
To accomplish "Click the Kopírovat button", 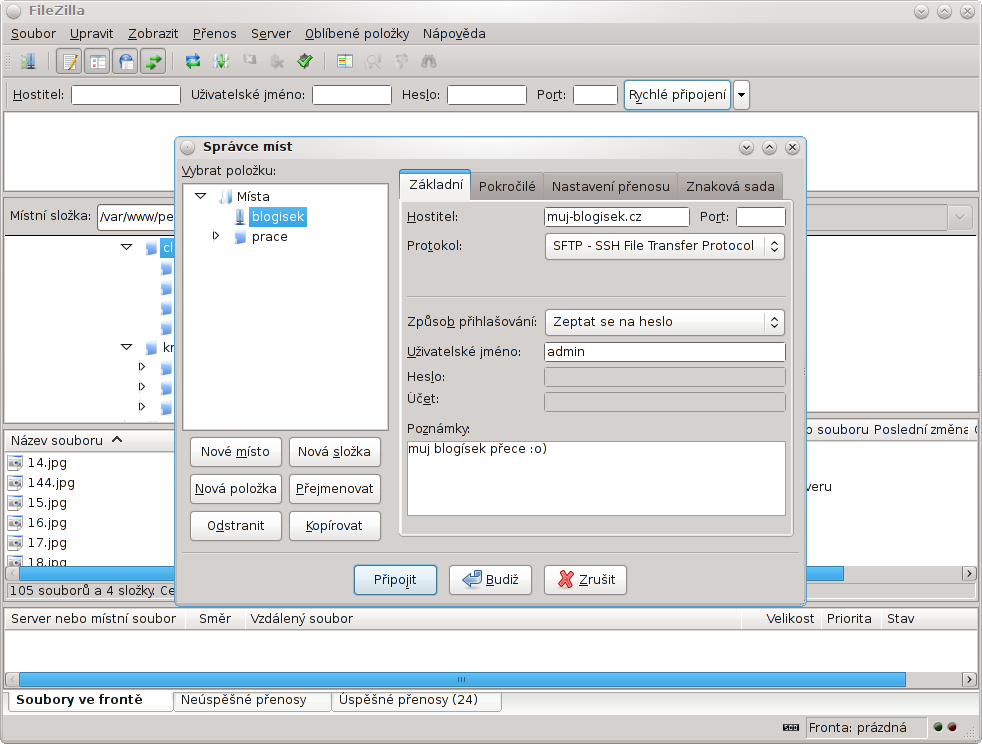I will [x=334, y=526].
